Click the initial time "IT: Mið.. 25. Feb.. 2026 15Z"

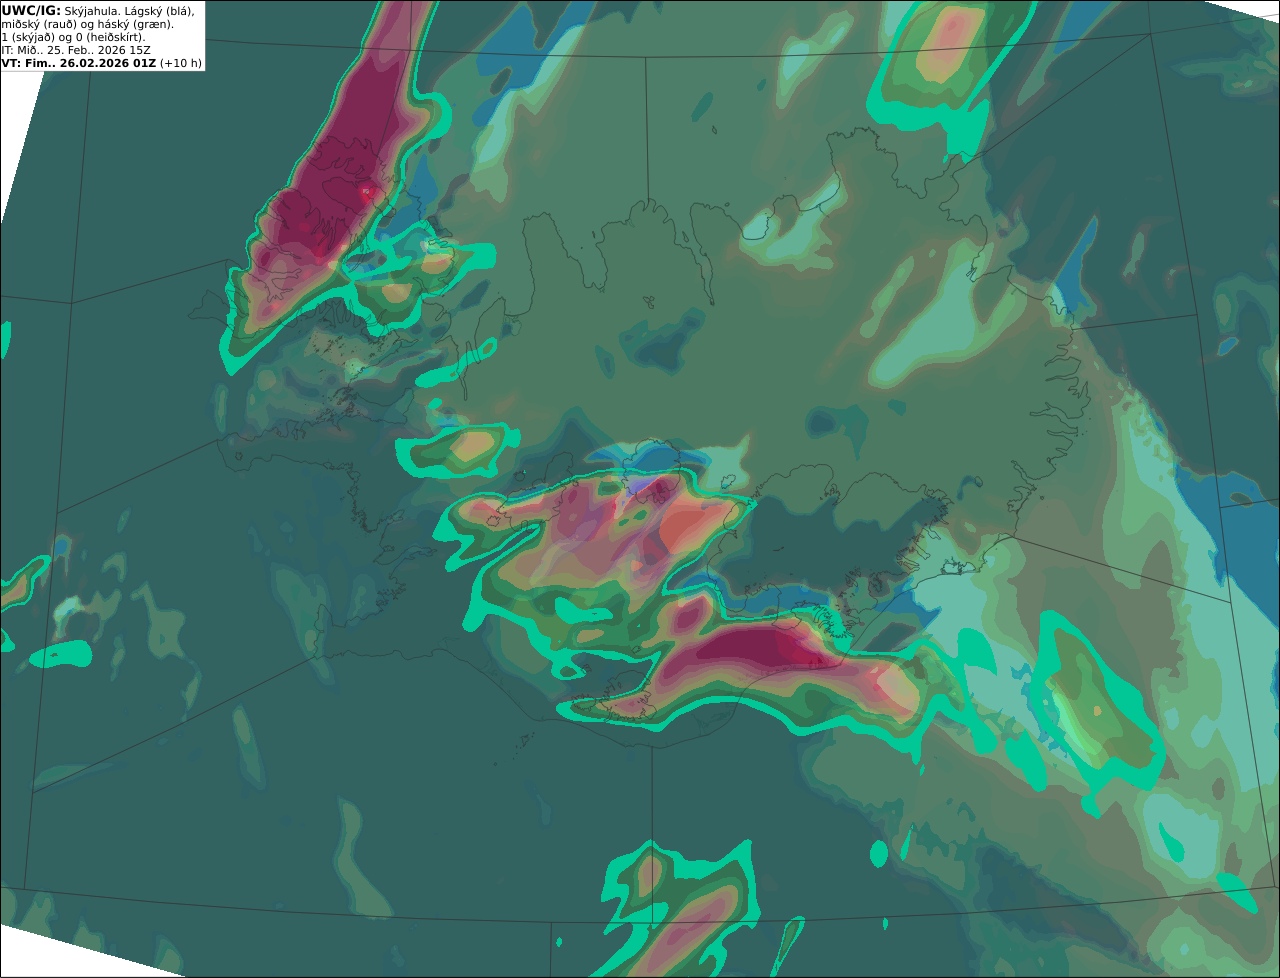[x=76, y=50]
